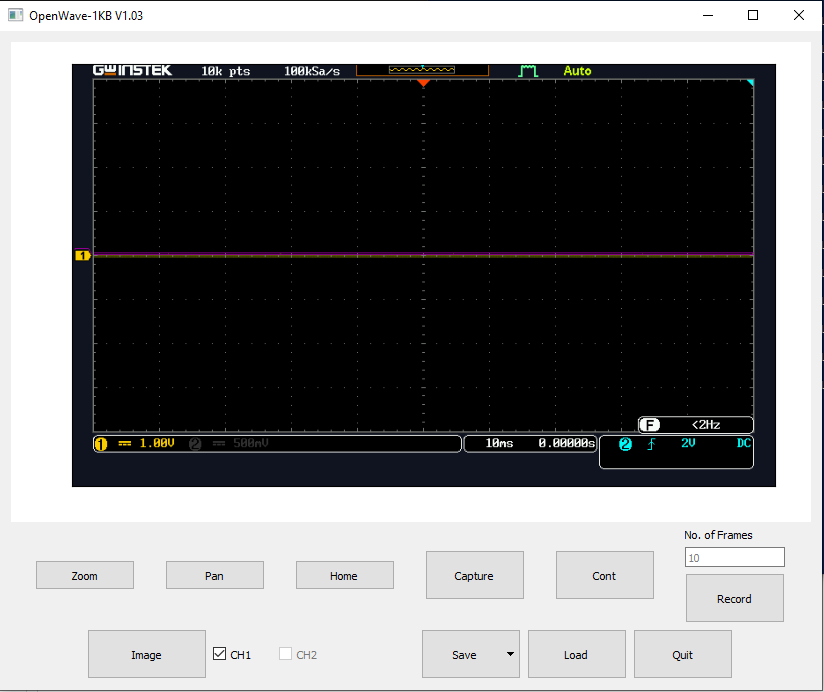Image resolution: width=824 pixels, height=692 pixels.
Task: Click the green waveform acquisition icon
Action: 528,71
